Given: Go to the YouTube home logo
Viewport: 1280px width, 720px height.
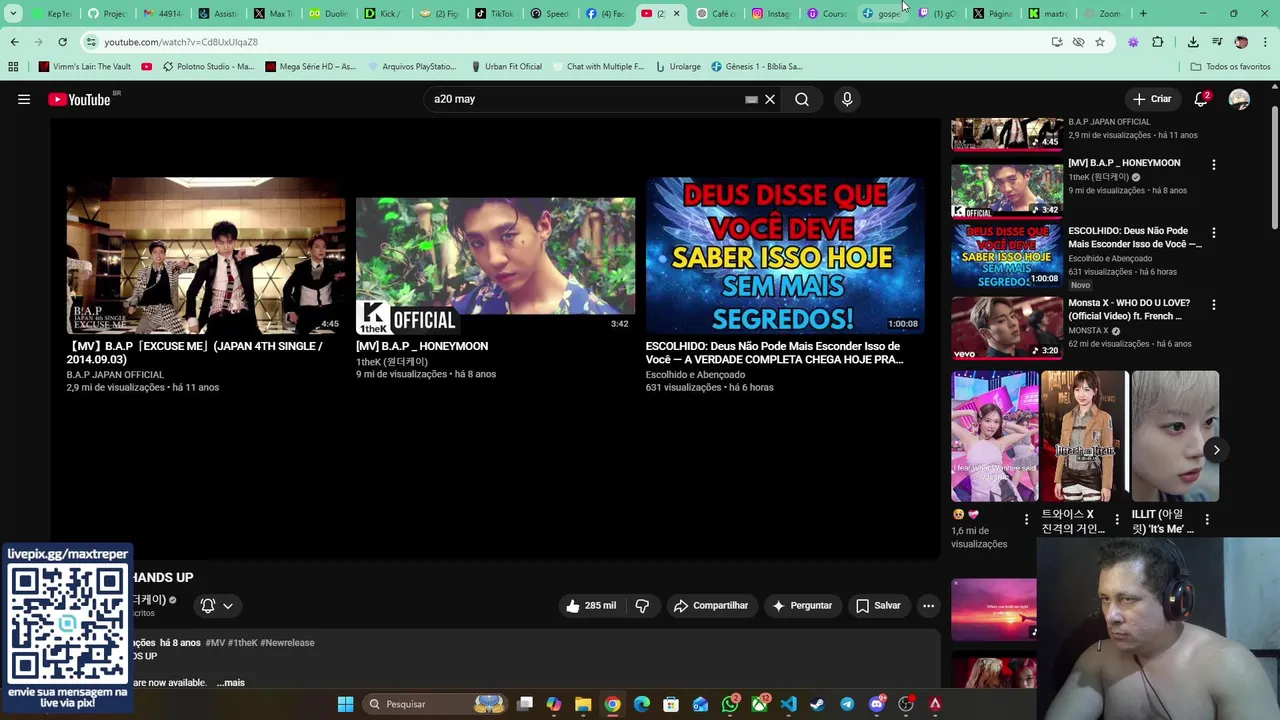Looking at the screenshot, I should [80, 99].
